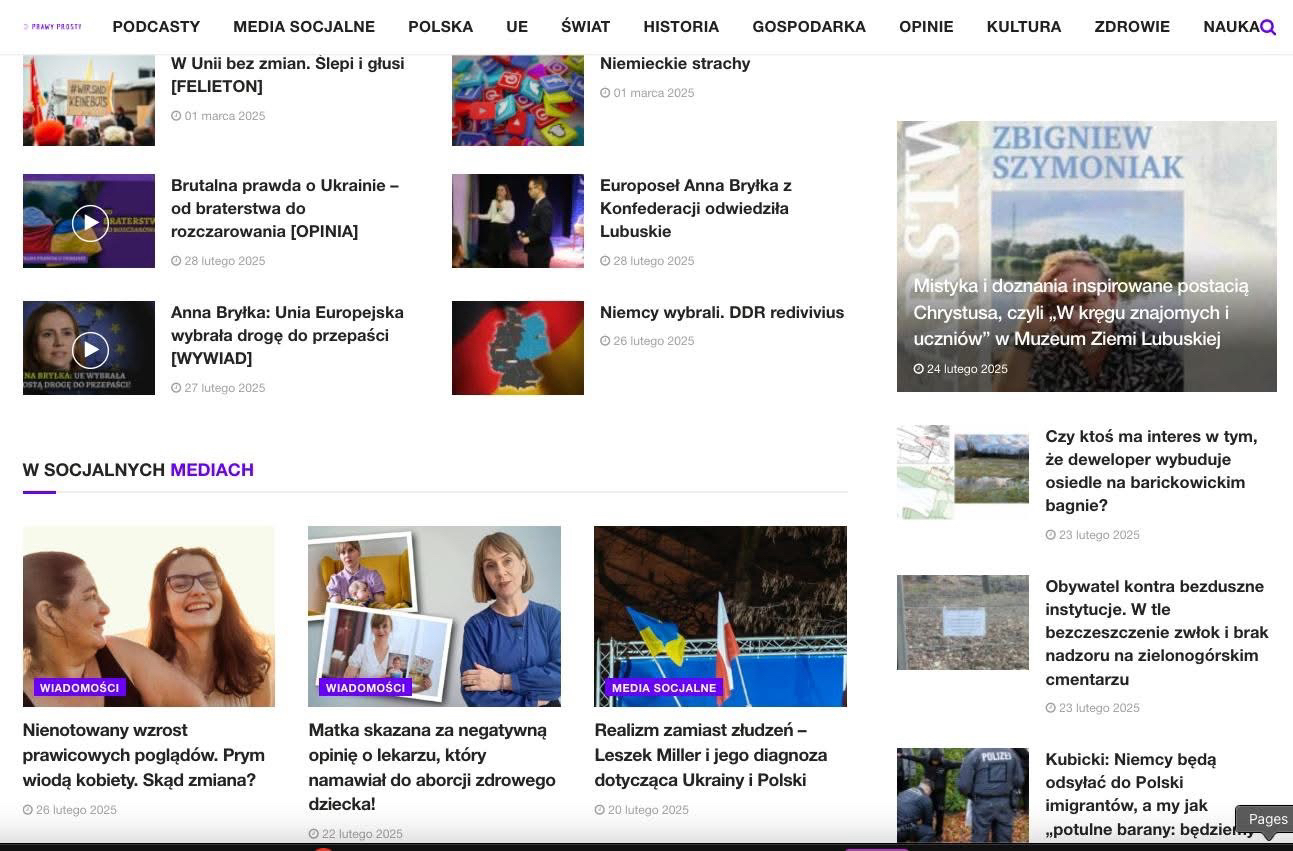The image size is (1293, 851).
Task: Click the Media Socjalne badge on the flags image
Action: [664, 687]
